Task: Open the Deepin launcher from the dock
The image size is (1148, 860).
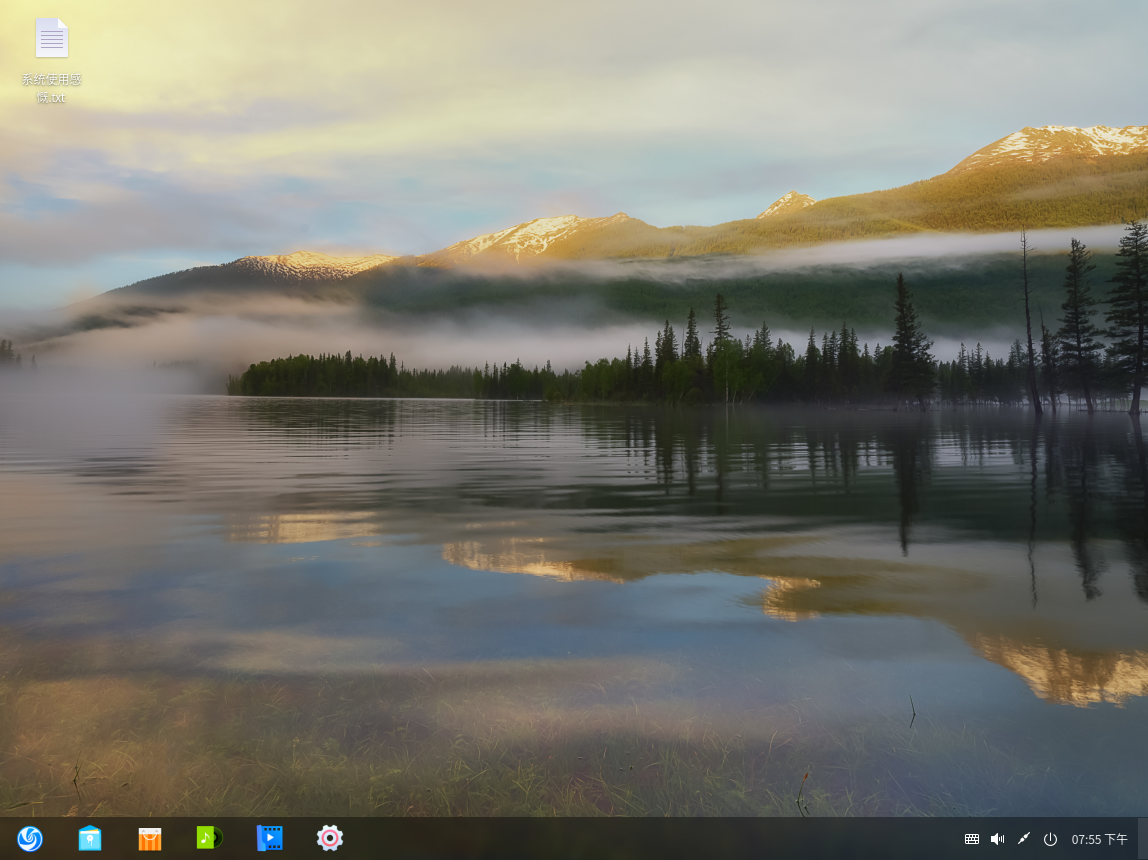Action: click(30, 838)
